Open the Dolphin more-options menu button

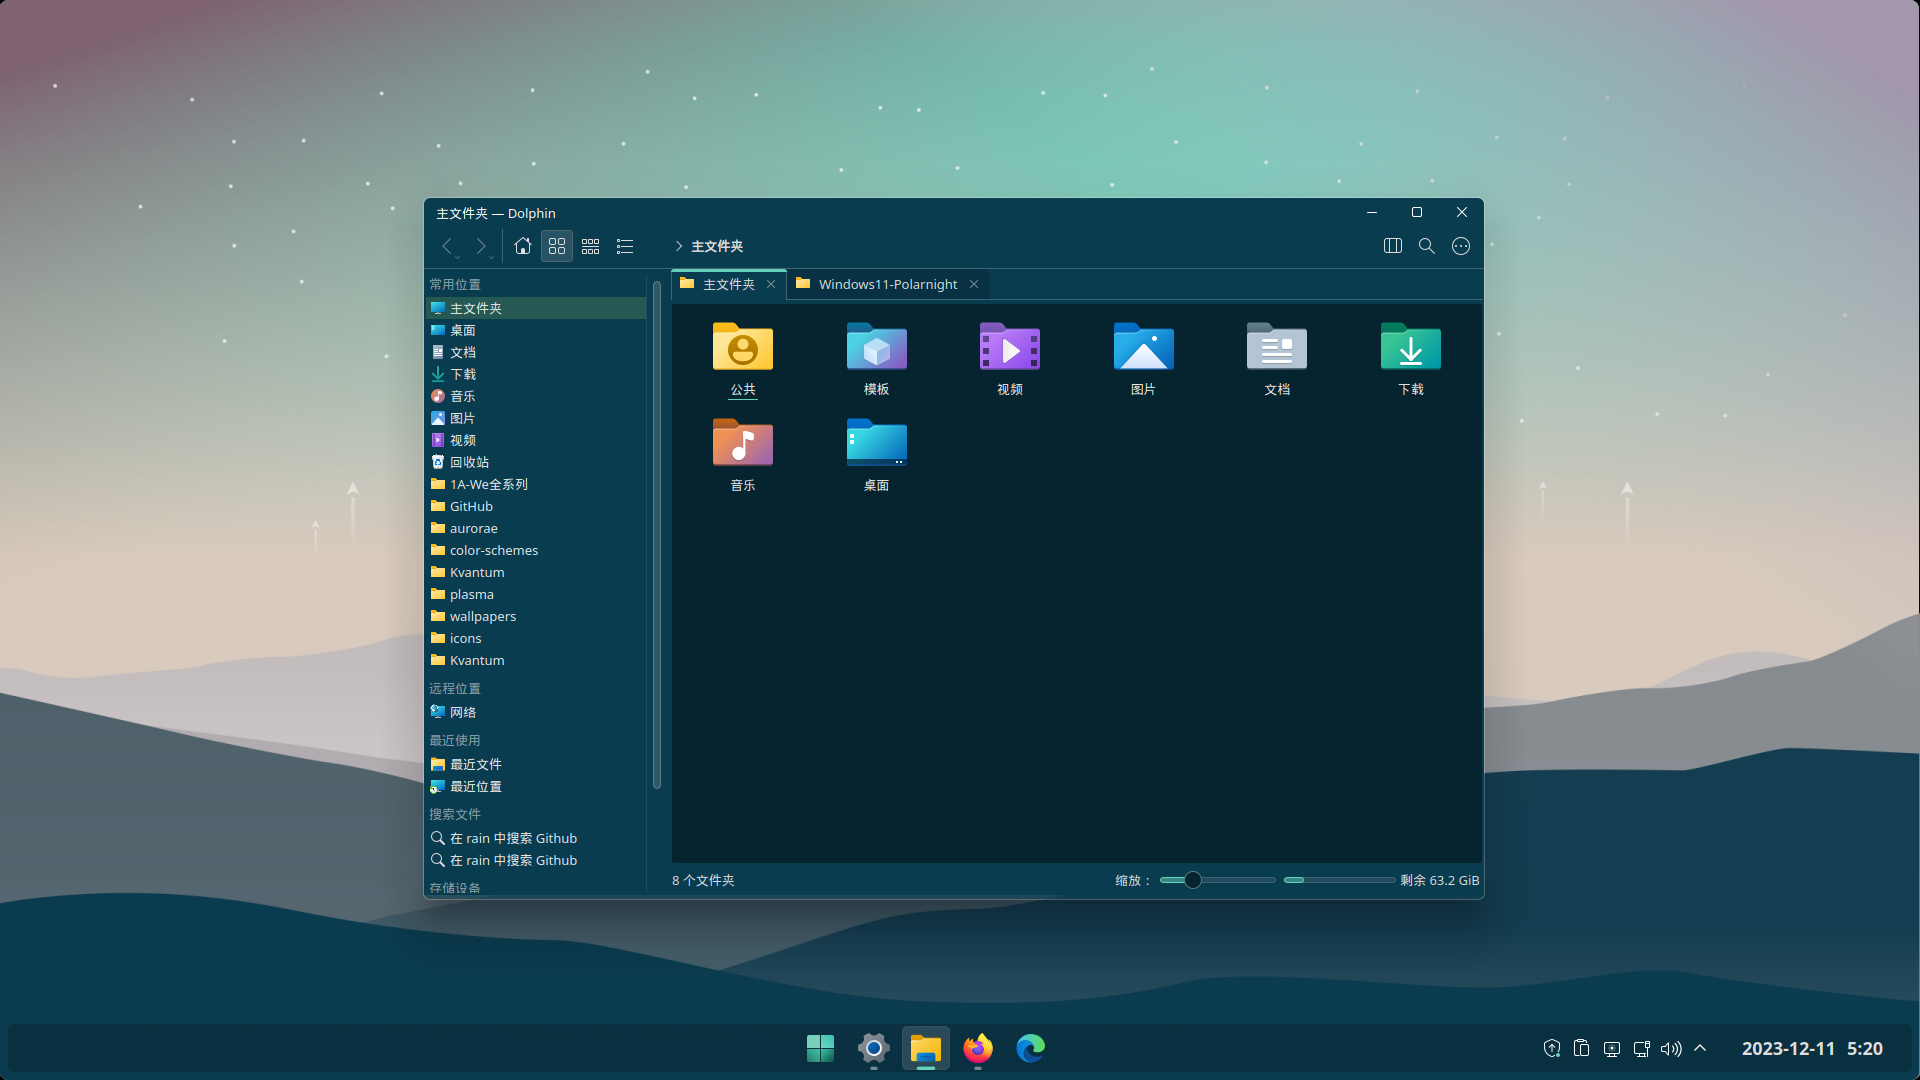[x=1461, y=246]
